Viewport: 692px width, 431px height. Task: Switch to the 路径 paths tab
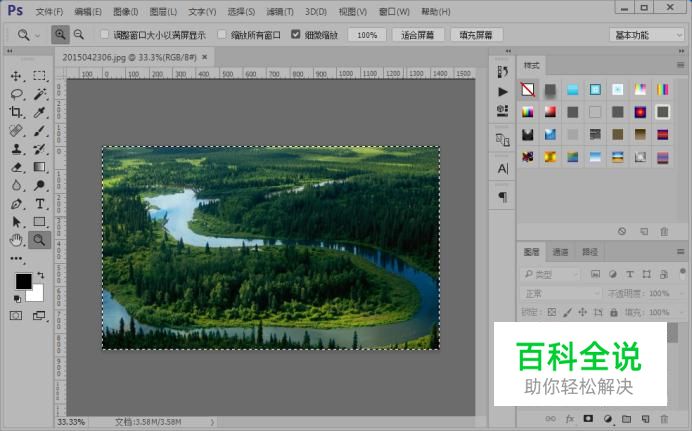click(590, 252)
